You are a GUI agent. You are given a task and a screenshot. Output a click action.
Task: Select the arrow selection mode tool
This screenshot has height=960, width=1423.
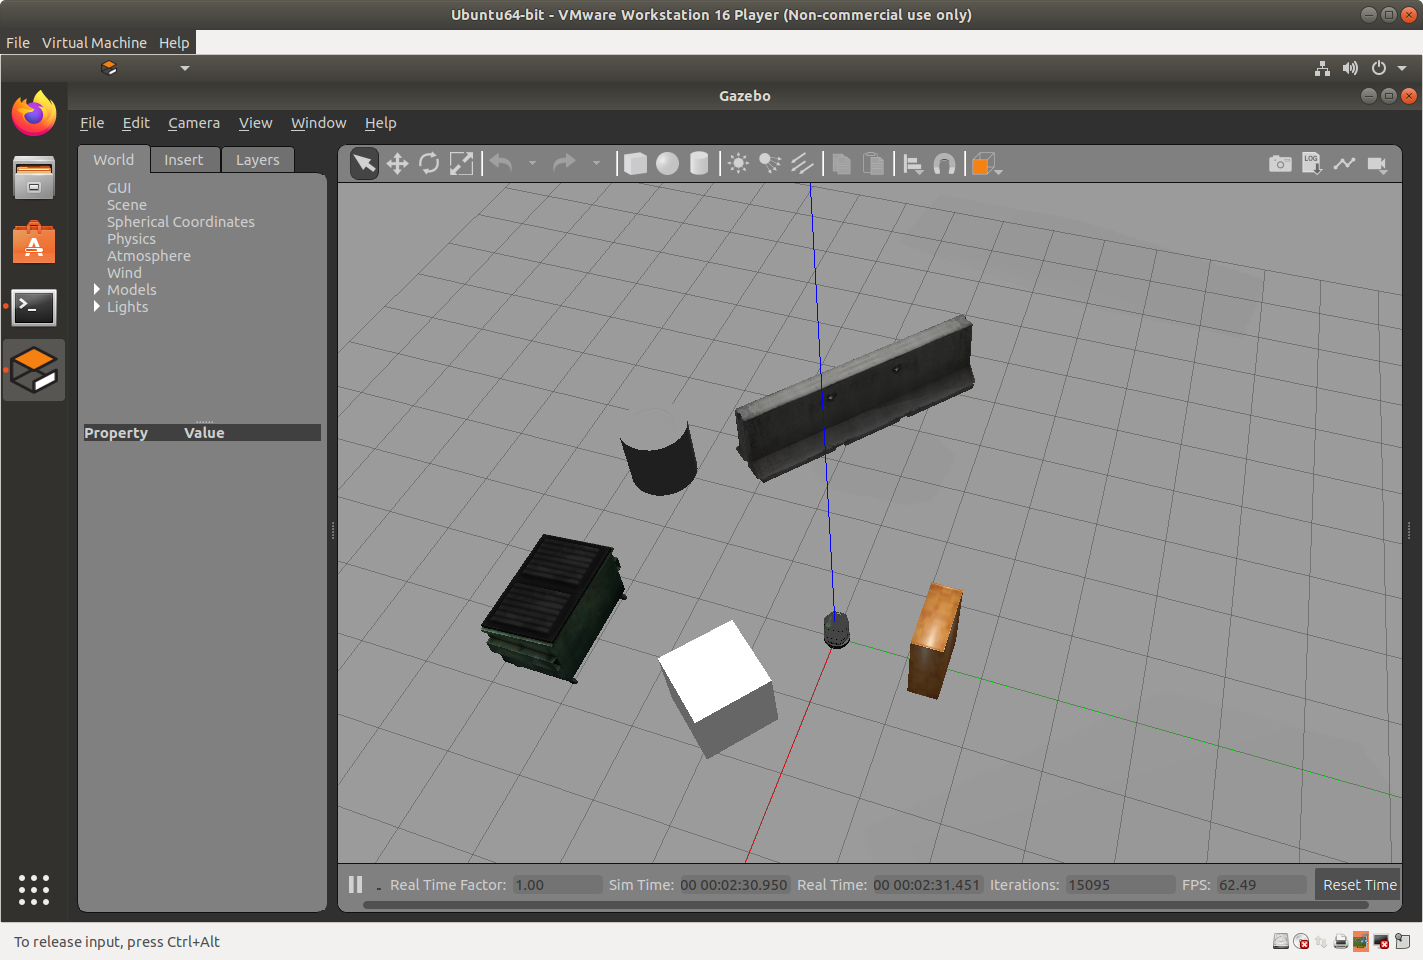pos(365,164)
